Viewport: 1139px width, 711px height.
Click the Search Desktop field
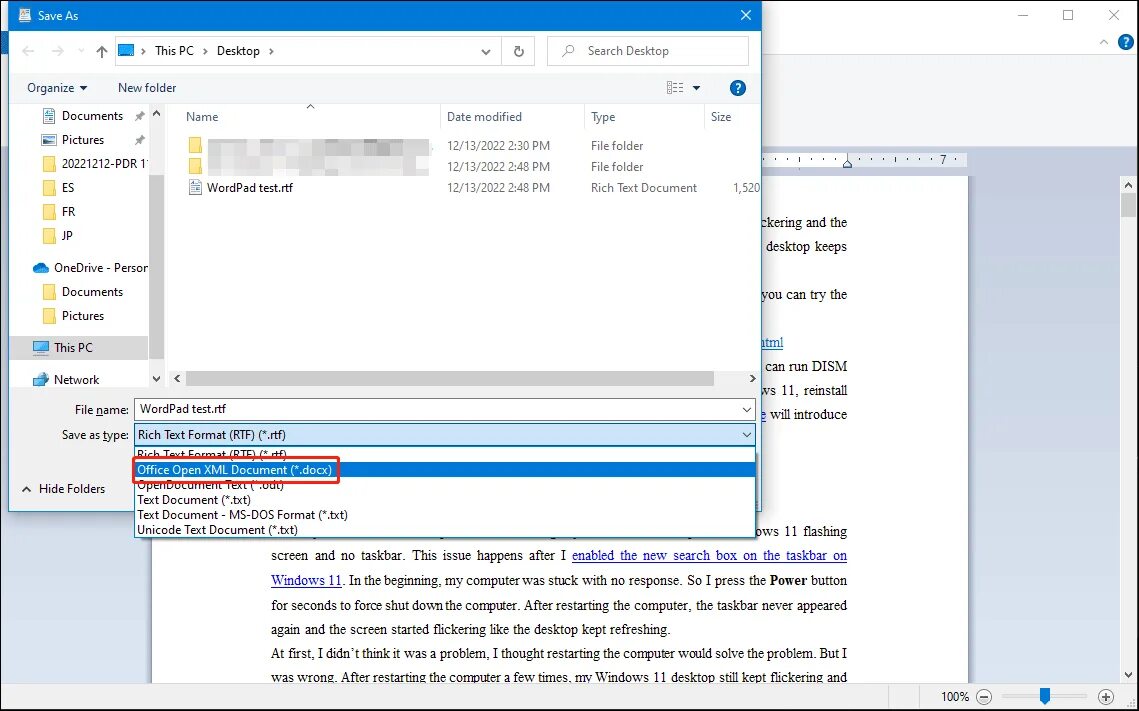648,51
